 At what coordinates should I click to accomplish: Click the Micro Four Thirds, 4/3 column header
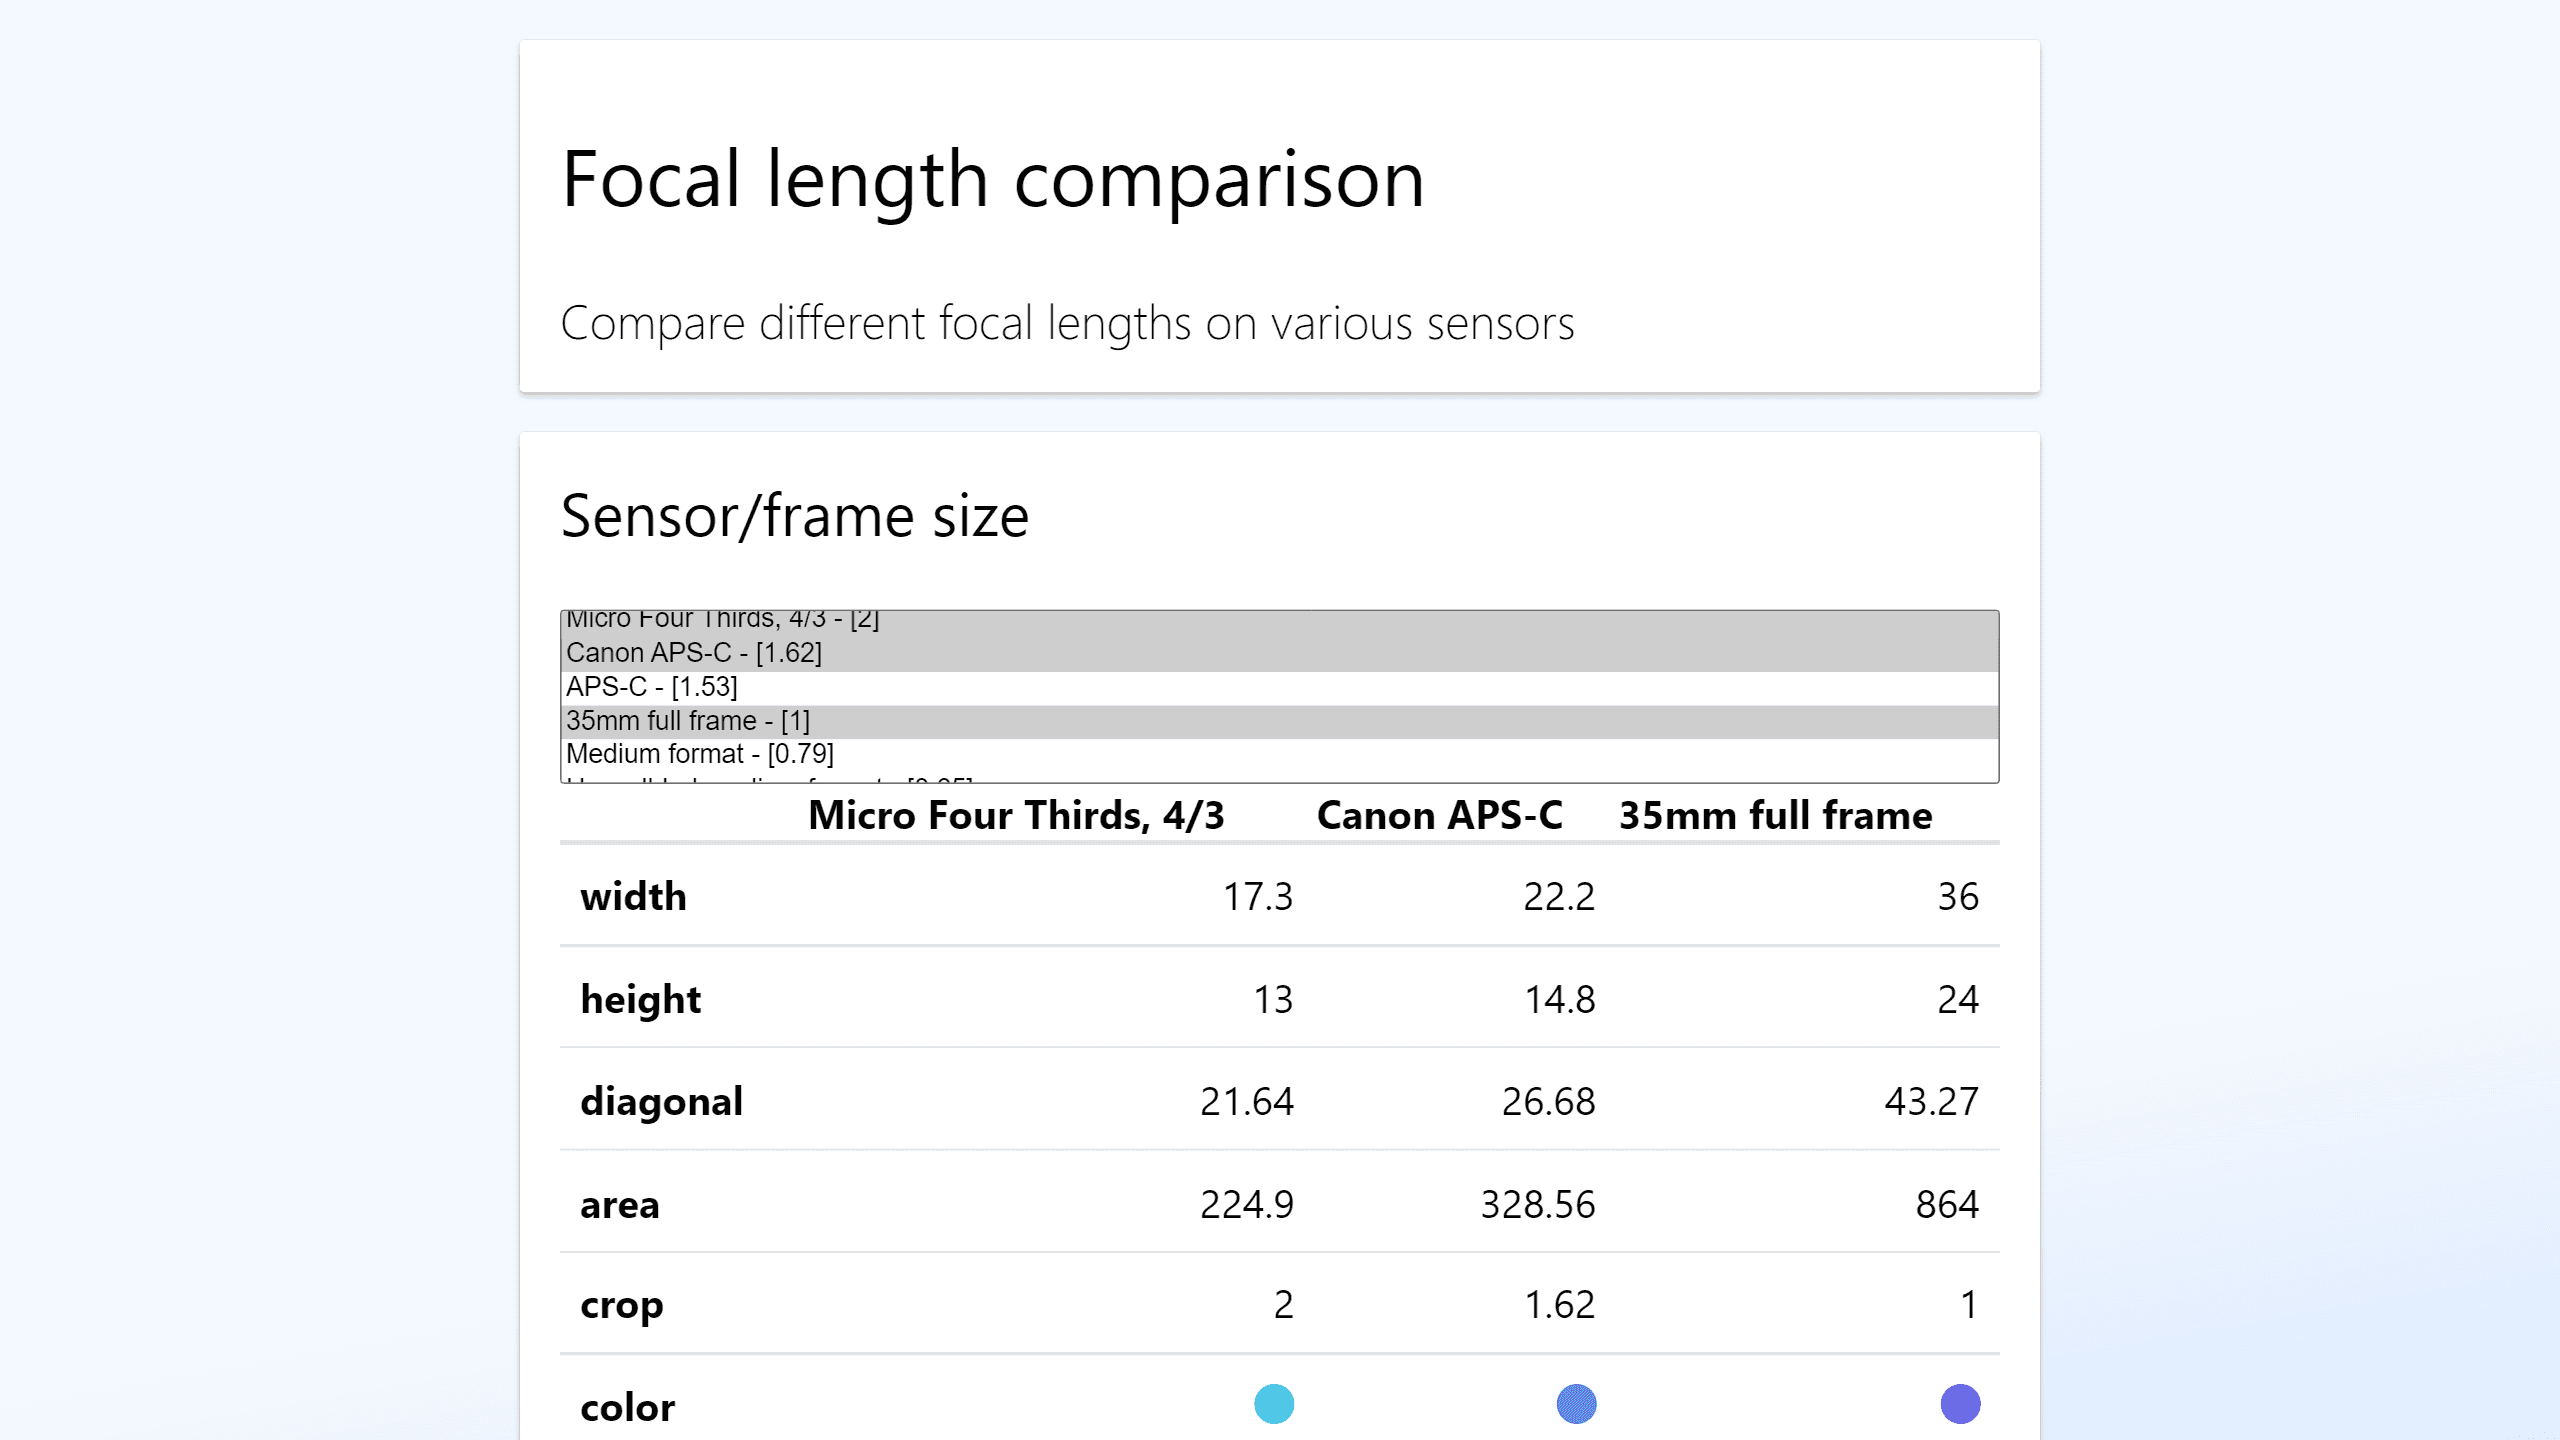pos(1016,816)
